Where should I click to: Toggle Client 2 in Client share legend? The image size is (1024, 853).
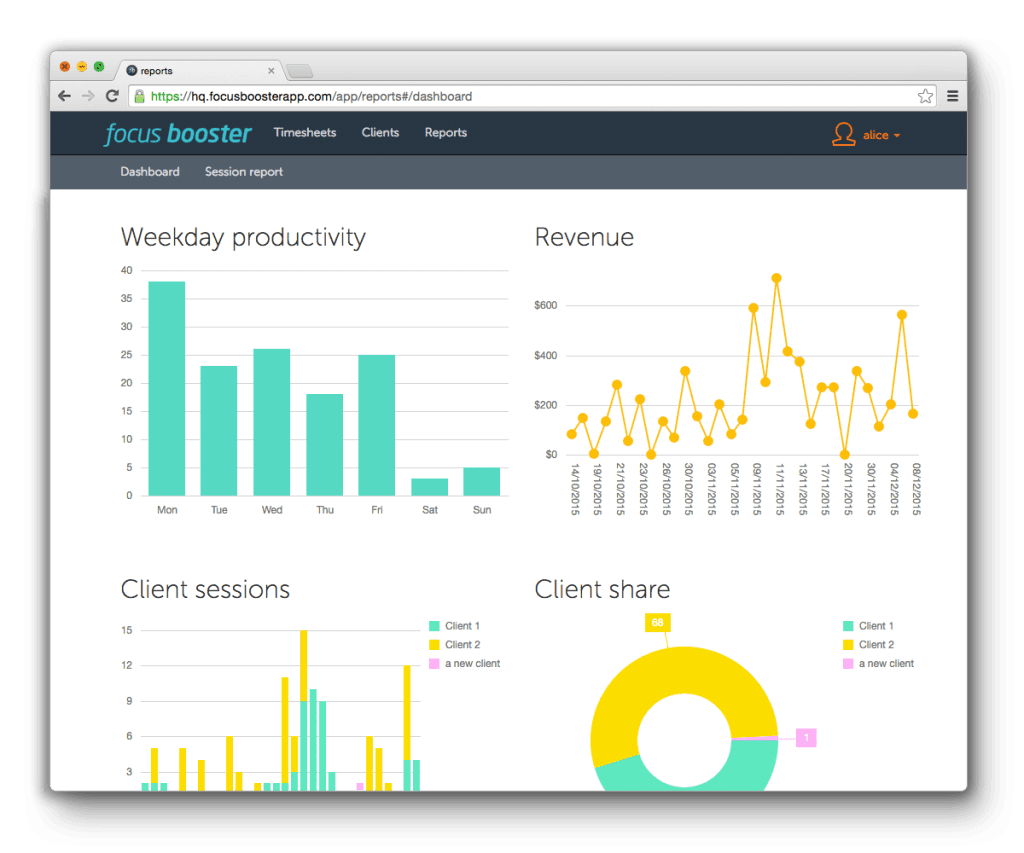point(876,645)
